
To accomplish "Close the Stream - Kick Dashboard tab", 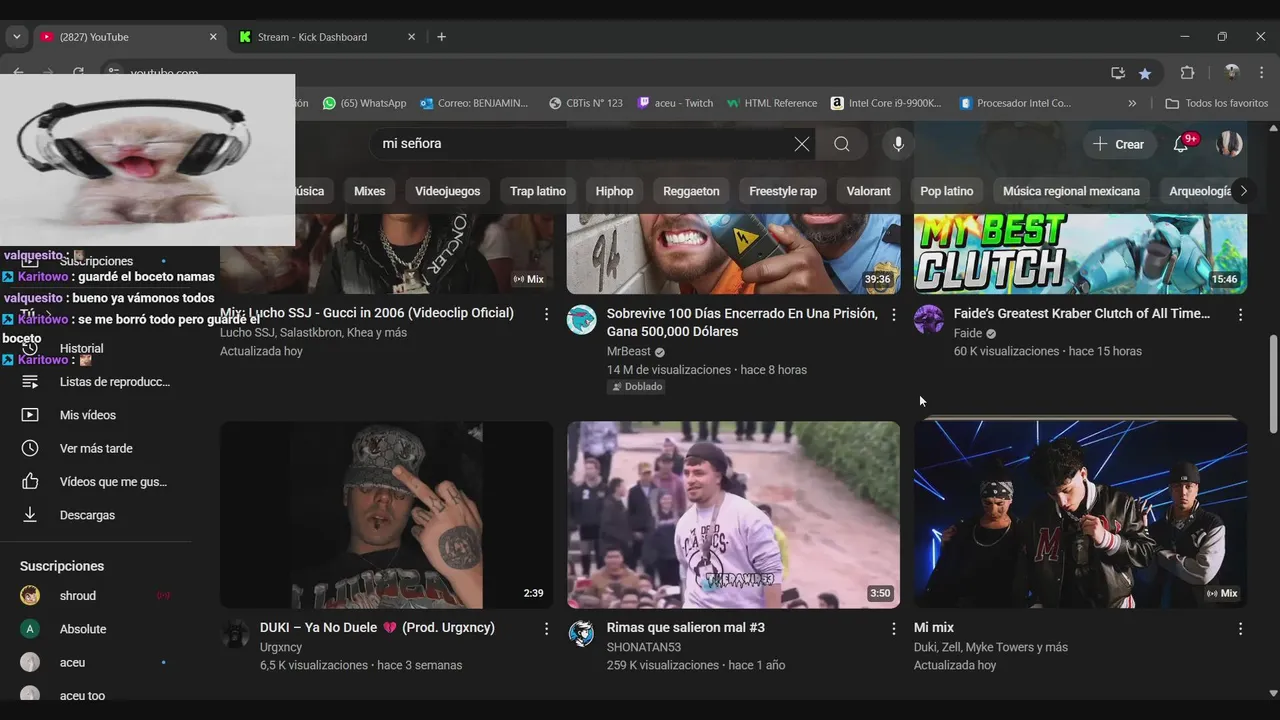I will (411, 37).
